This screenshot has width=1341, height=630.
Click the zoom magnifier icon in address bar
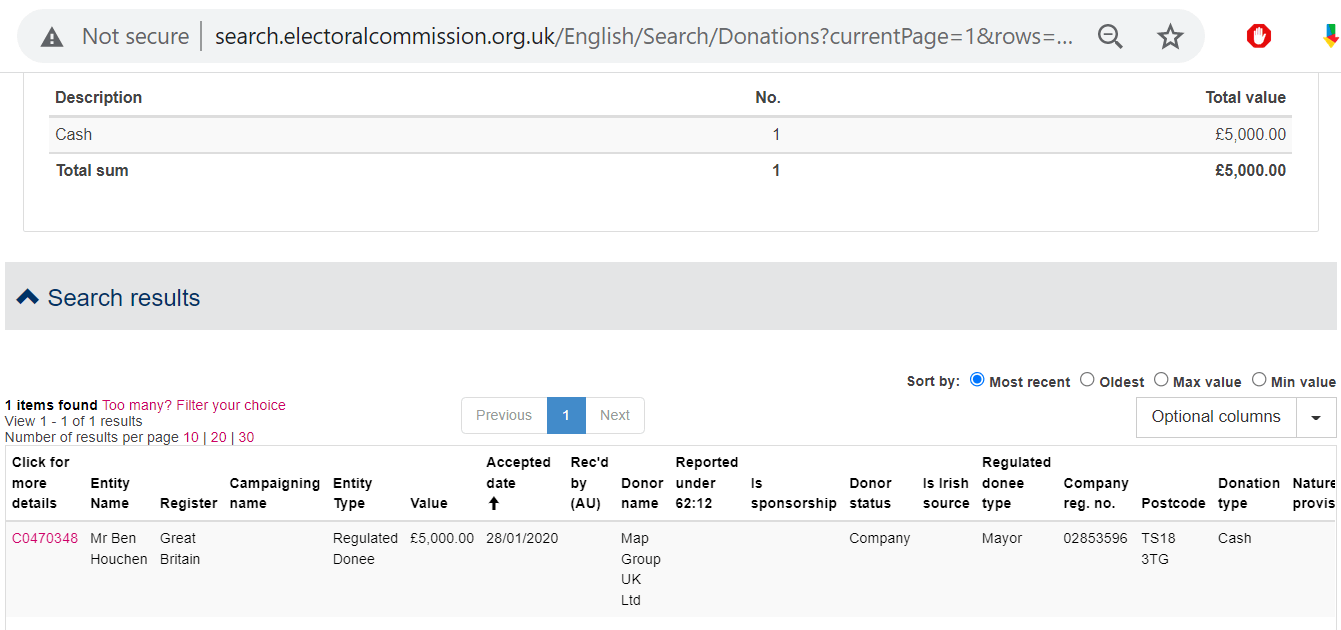(x=1110, y=37)
